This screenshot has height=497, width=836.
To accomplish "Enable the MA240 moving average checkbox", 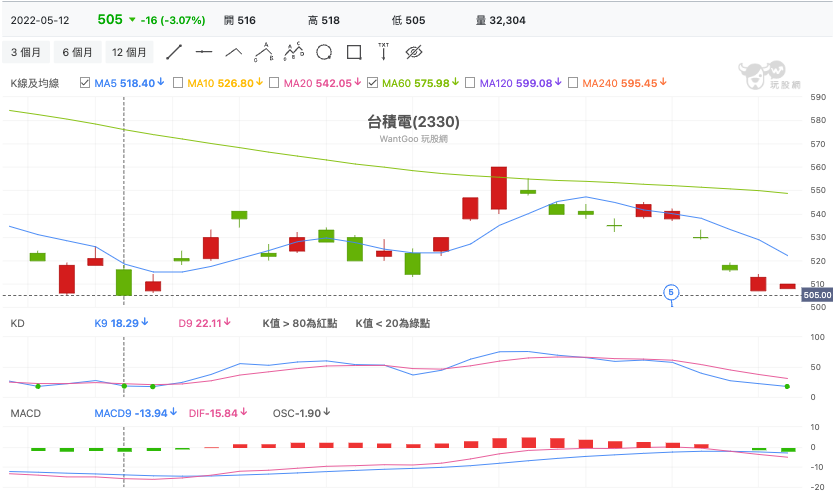I will coord(573,83).
